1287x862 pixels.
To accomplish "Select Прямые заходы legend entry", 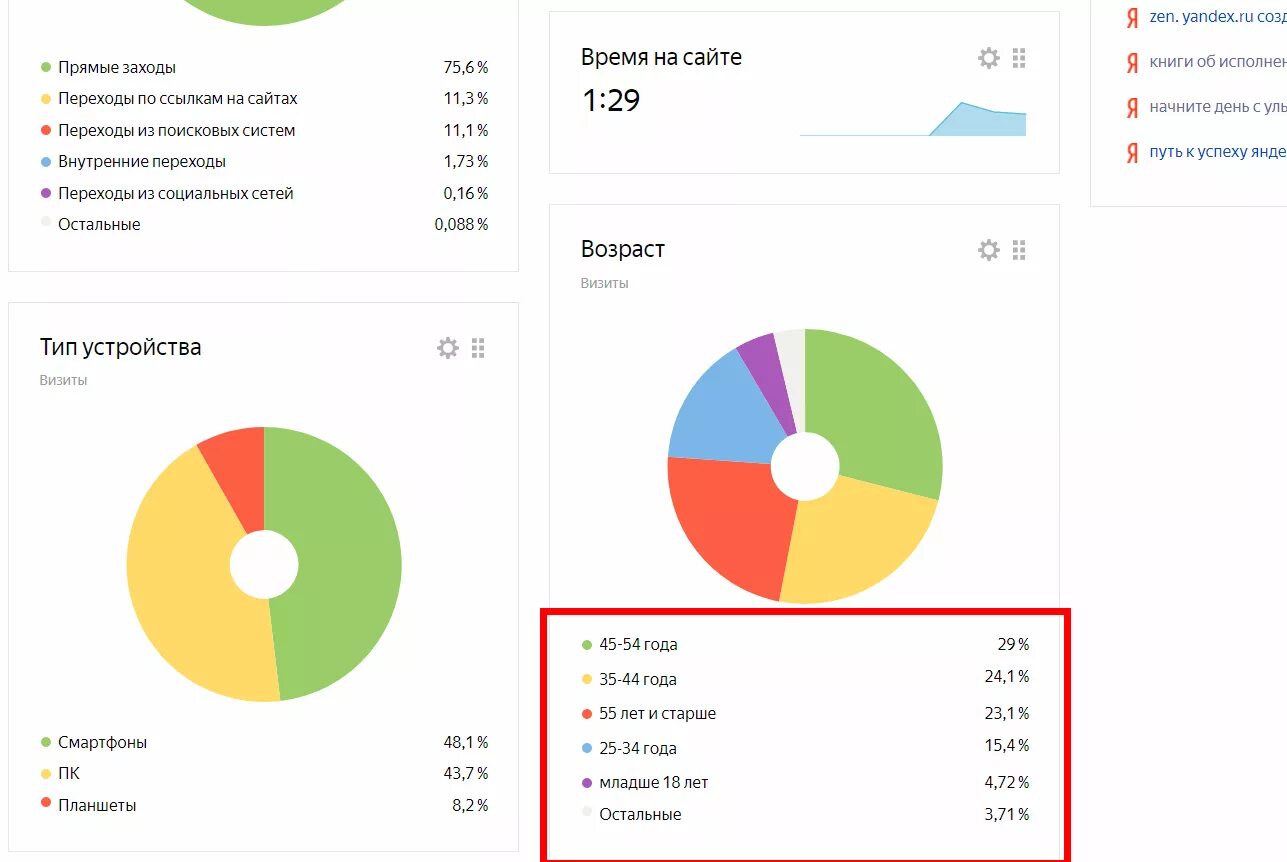I will tap(117, 68).
